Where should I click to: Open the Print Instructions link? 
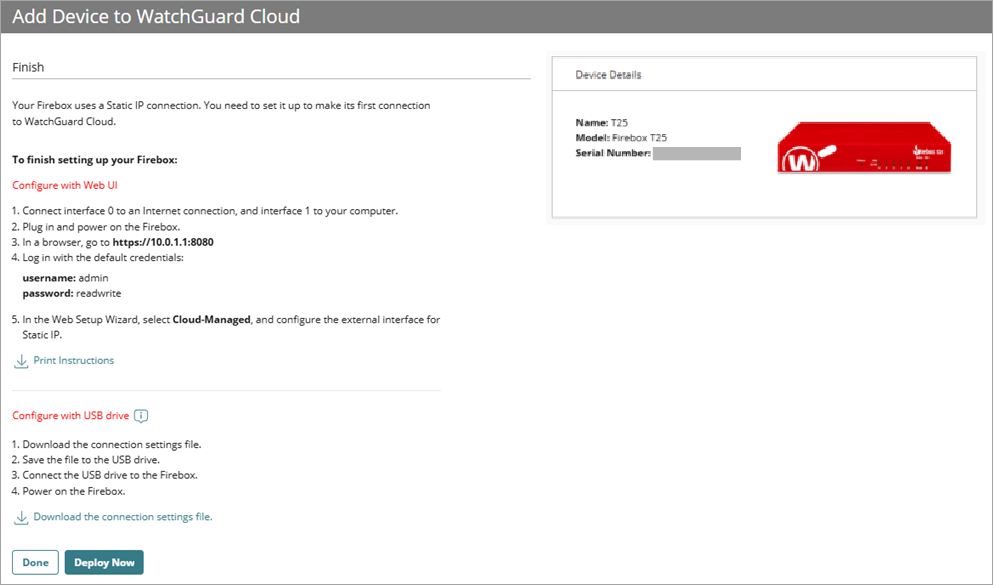[73, 360]
